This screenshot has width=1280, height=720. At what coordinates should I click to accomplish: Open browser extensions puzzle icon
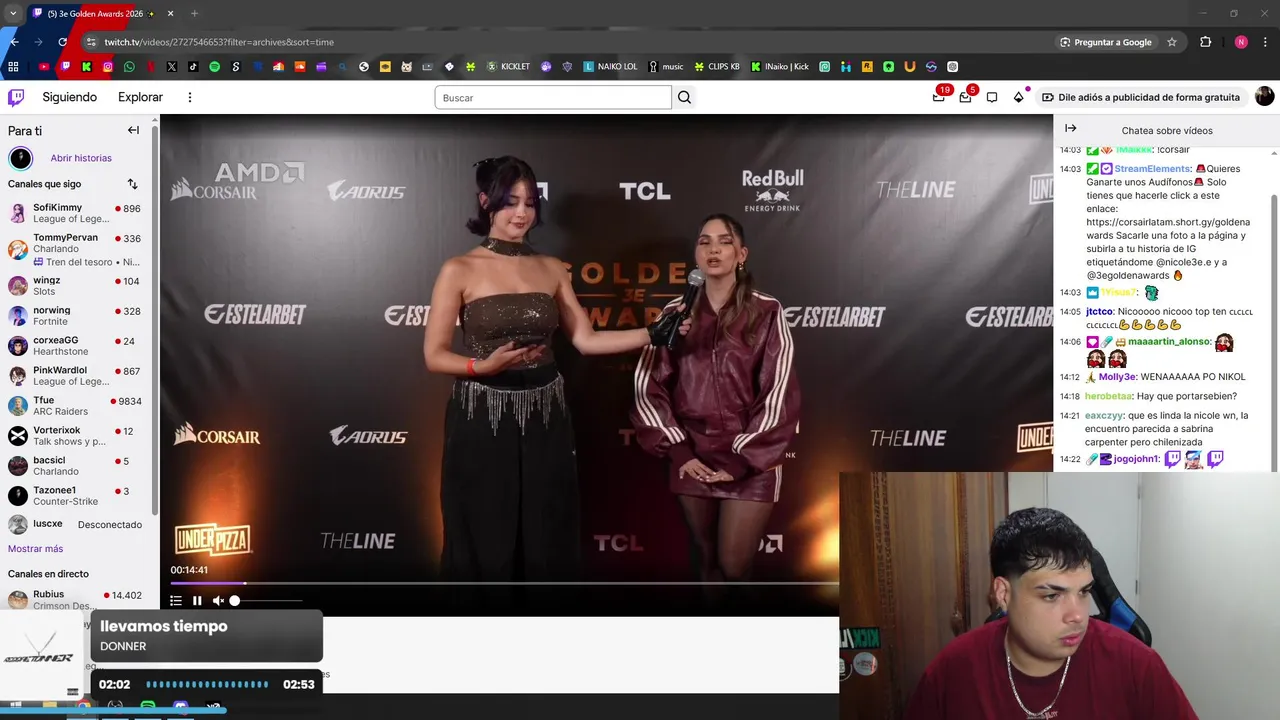point(1205,42)
